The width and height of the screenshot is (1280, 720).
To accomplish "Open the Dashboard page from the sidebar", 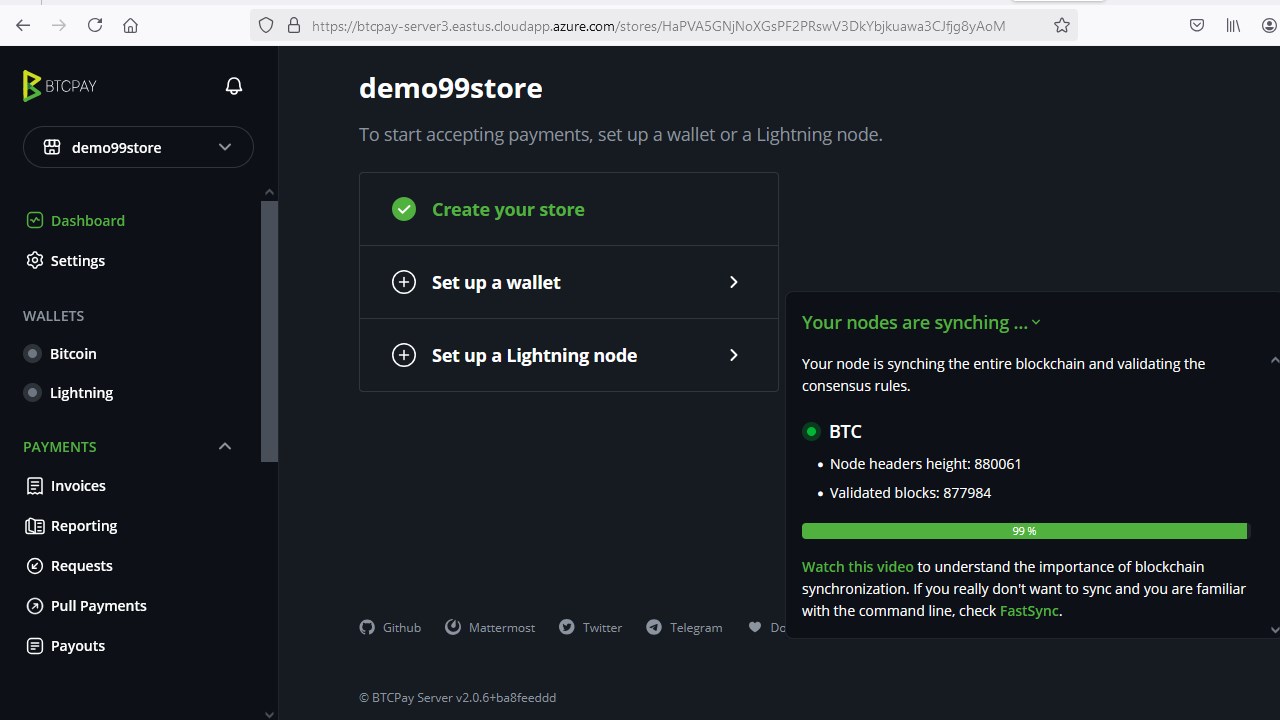I will (87, 220).
